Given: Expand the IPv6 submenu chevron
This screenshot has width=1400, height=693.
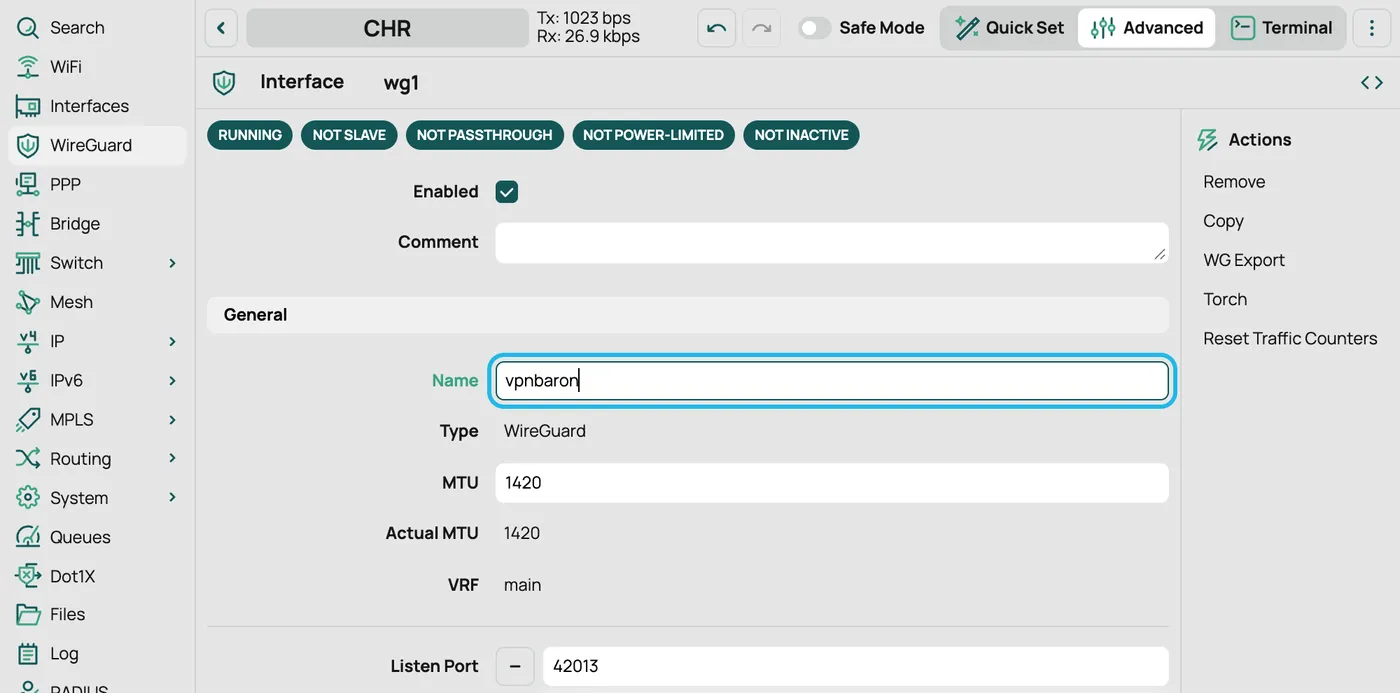Looking at the screenshot, I should pos(172,380).
